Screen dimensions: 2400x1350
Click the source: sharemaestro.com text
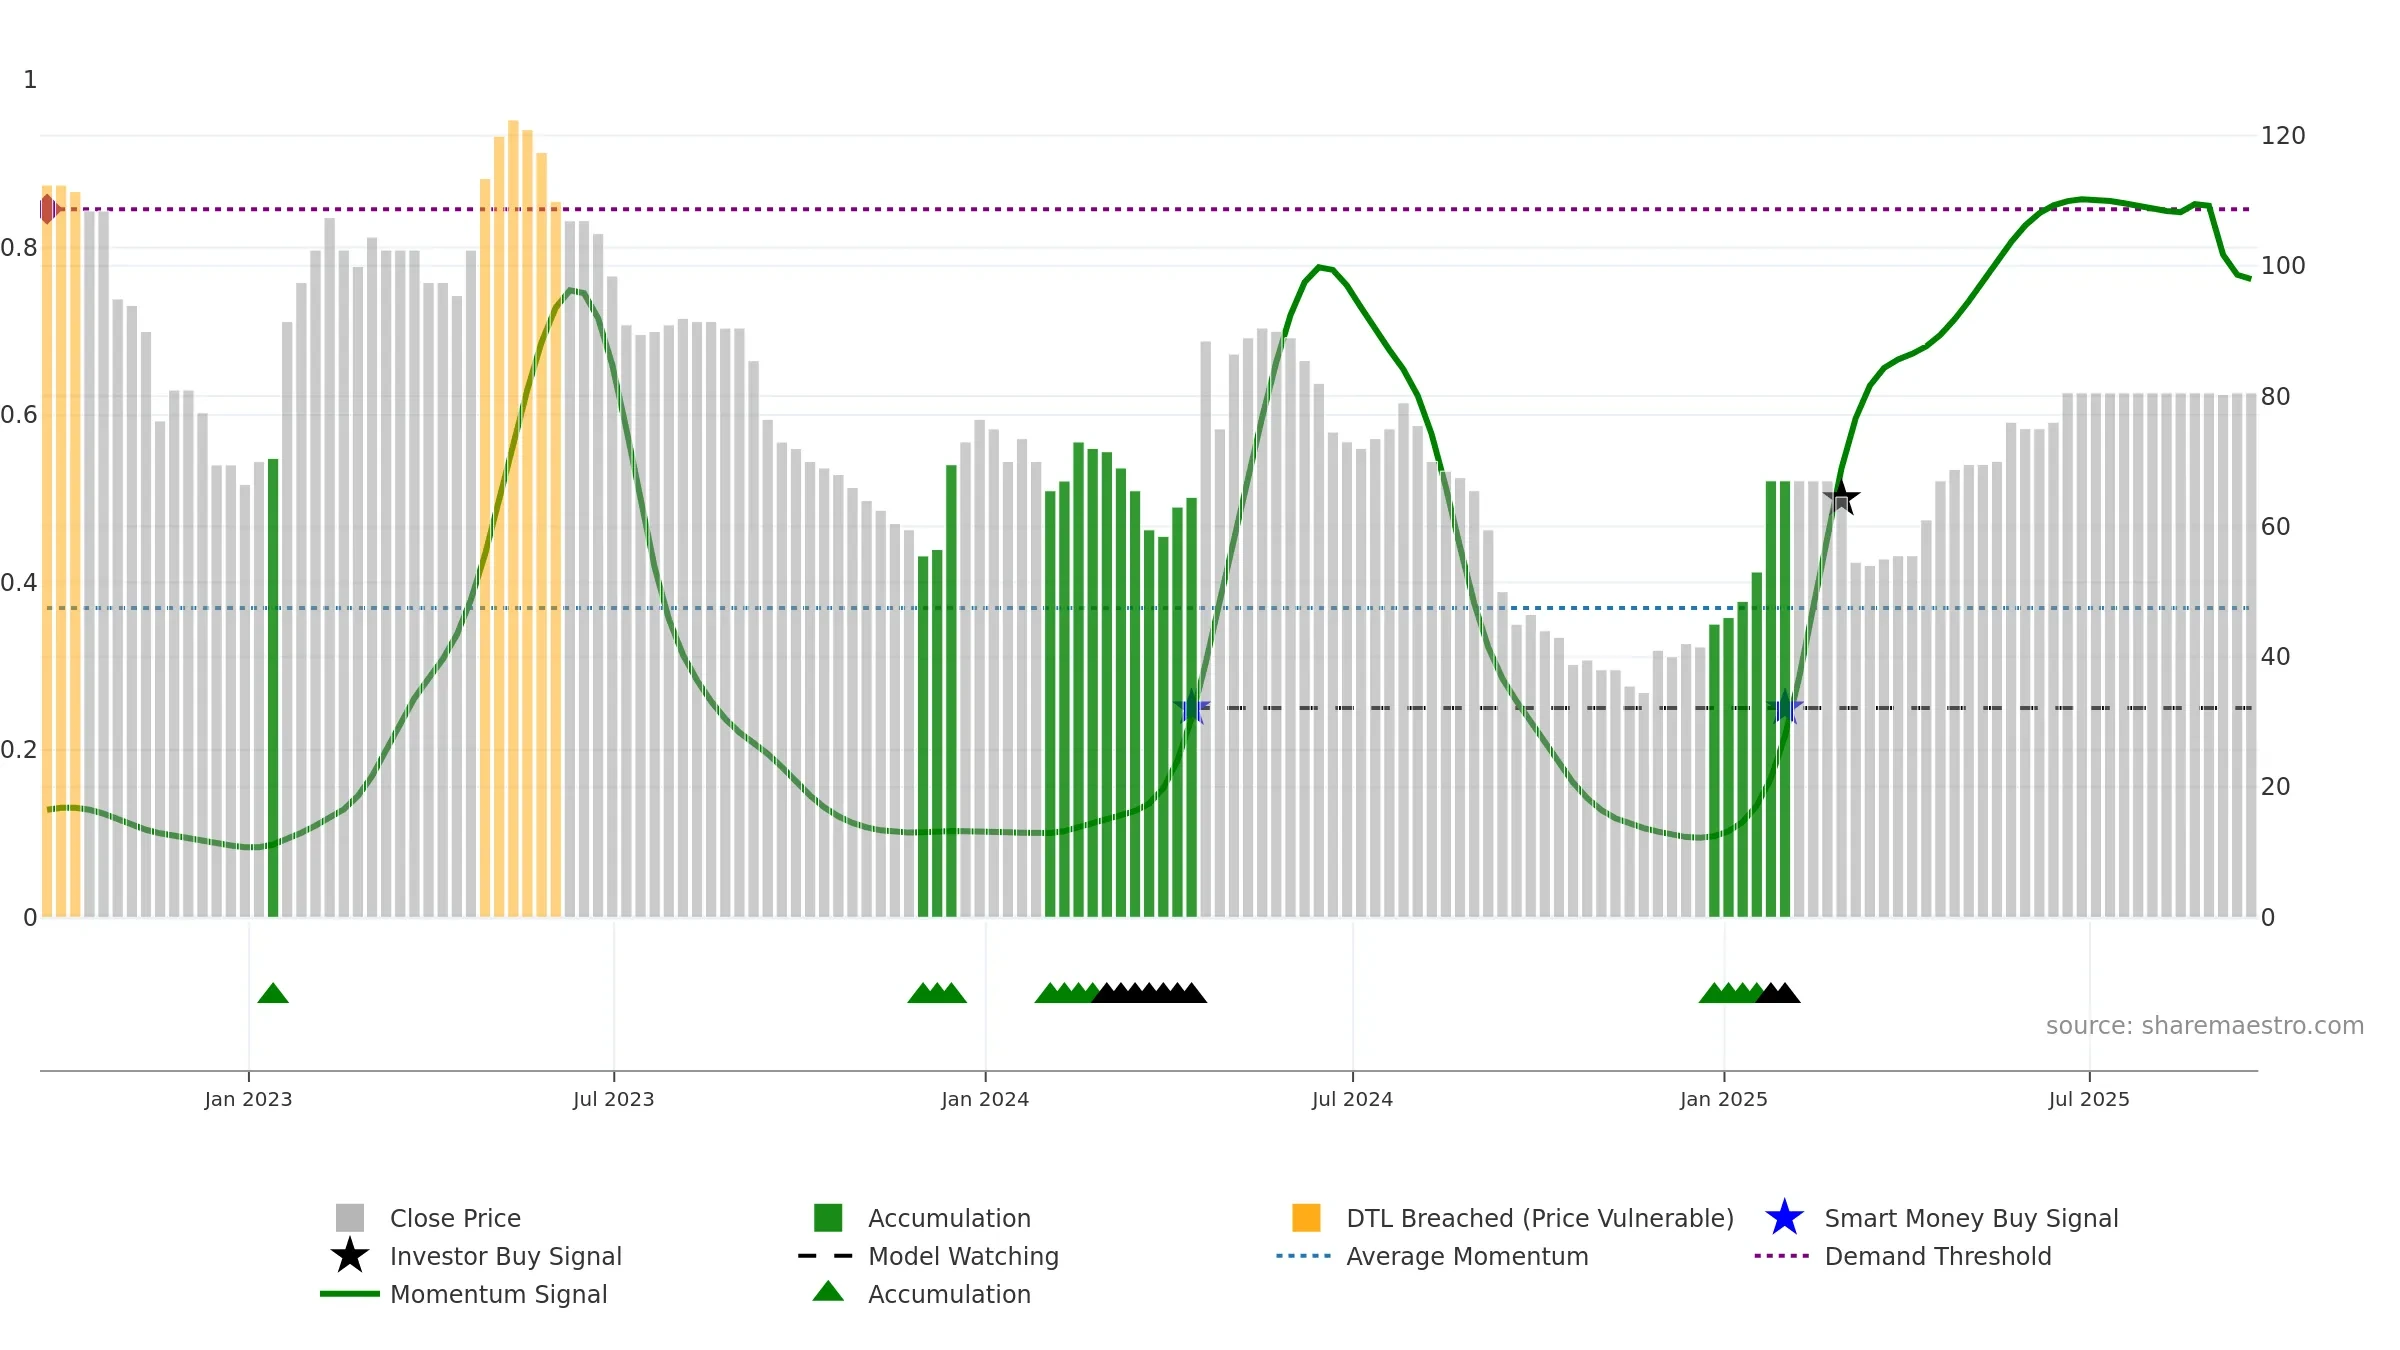click(2205, 1026)
